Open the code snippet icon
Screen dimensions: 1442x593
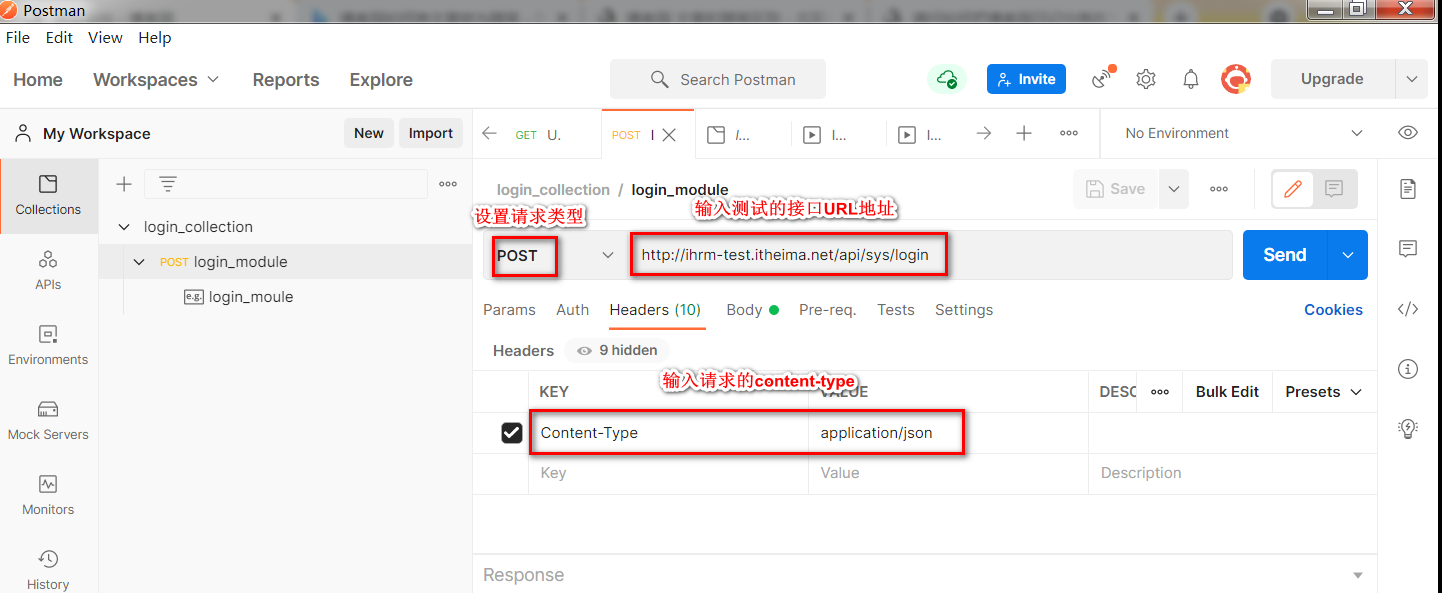click(1408, 309)
